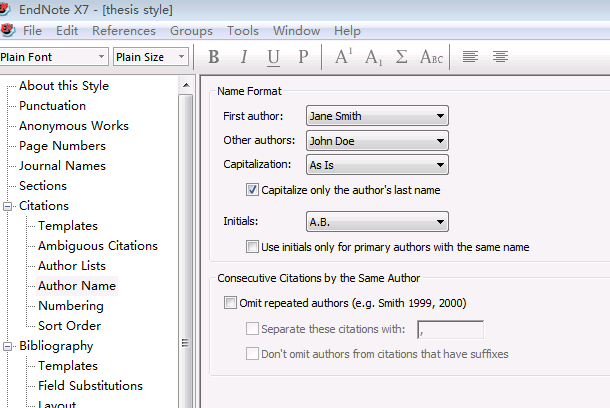The width and height of the screenshot is (610, 408).
Task: Select About this Style in tree
Action: click(64, 86)
